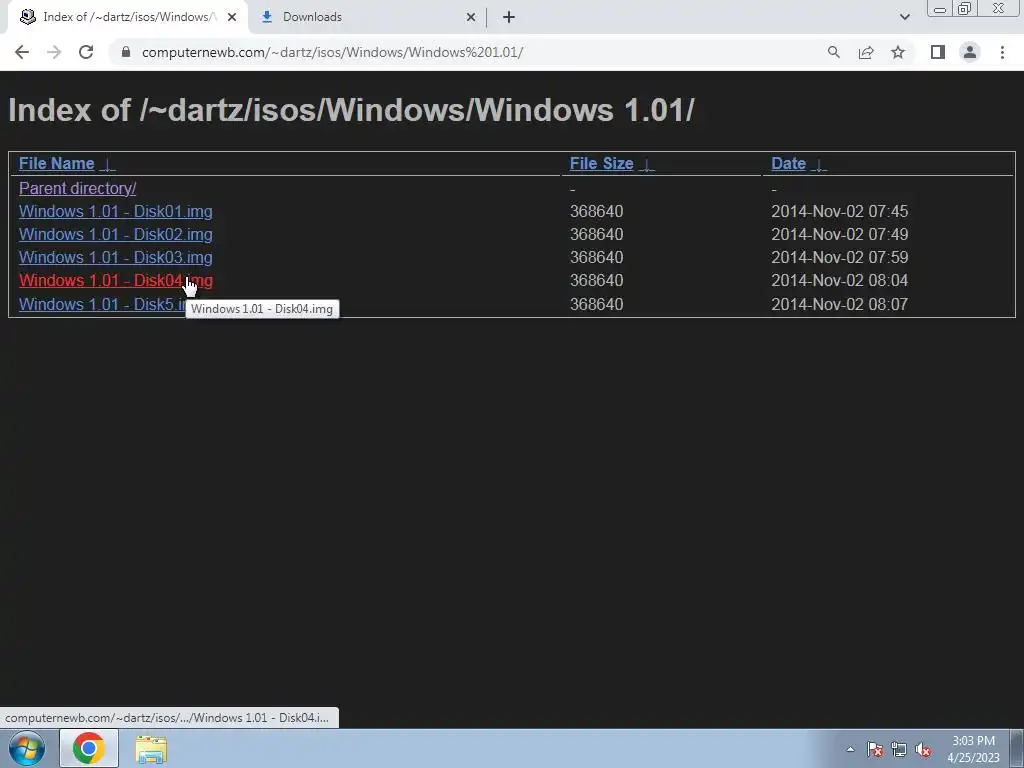Open Chrome three-dot menu
1024x768 pixels.
tap(1002, 52)
